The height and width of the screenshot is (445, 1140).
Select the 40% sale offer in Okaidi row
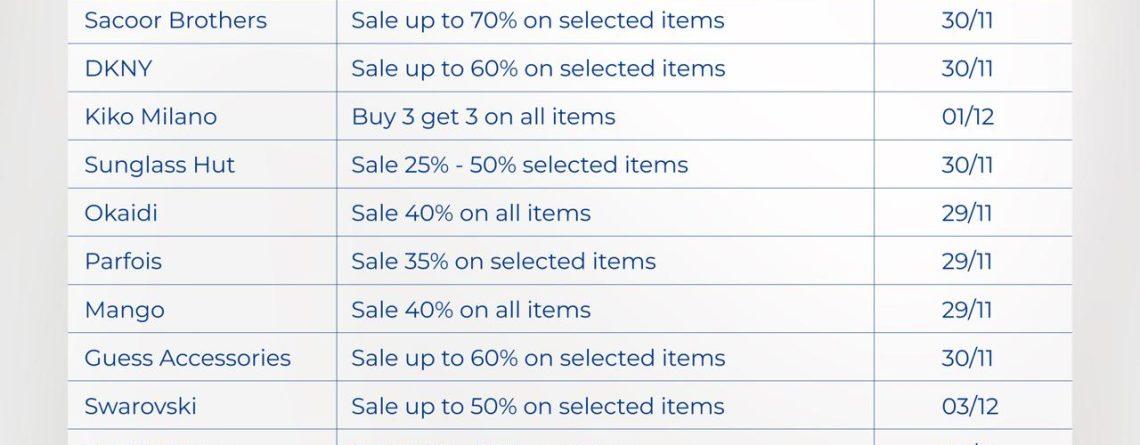tap(470, 213)
